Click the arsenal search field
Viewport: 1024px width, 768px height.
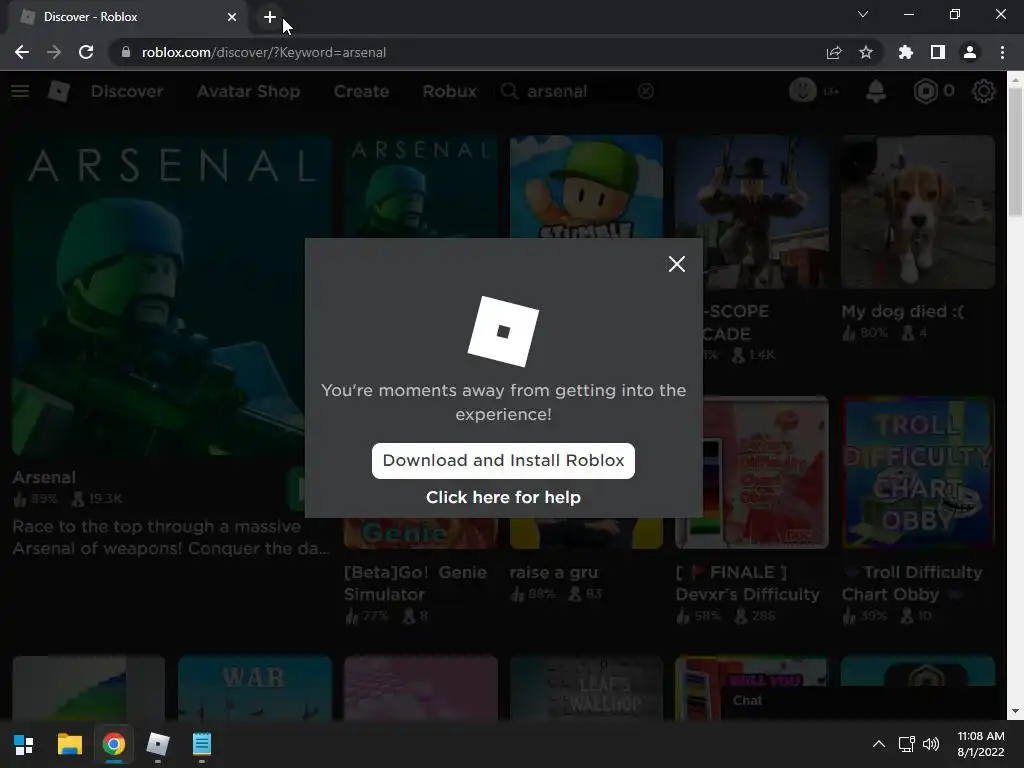click(x=578, y=91)
